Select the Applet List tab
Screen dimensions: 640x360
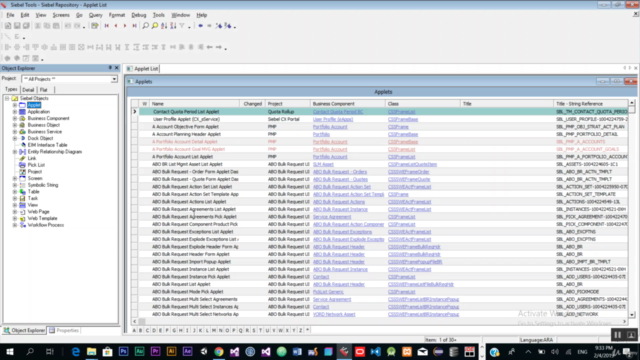[142, 69]
